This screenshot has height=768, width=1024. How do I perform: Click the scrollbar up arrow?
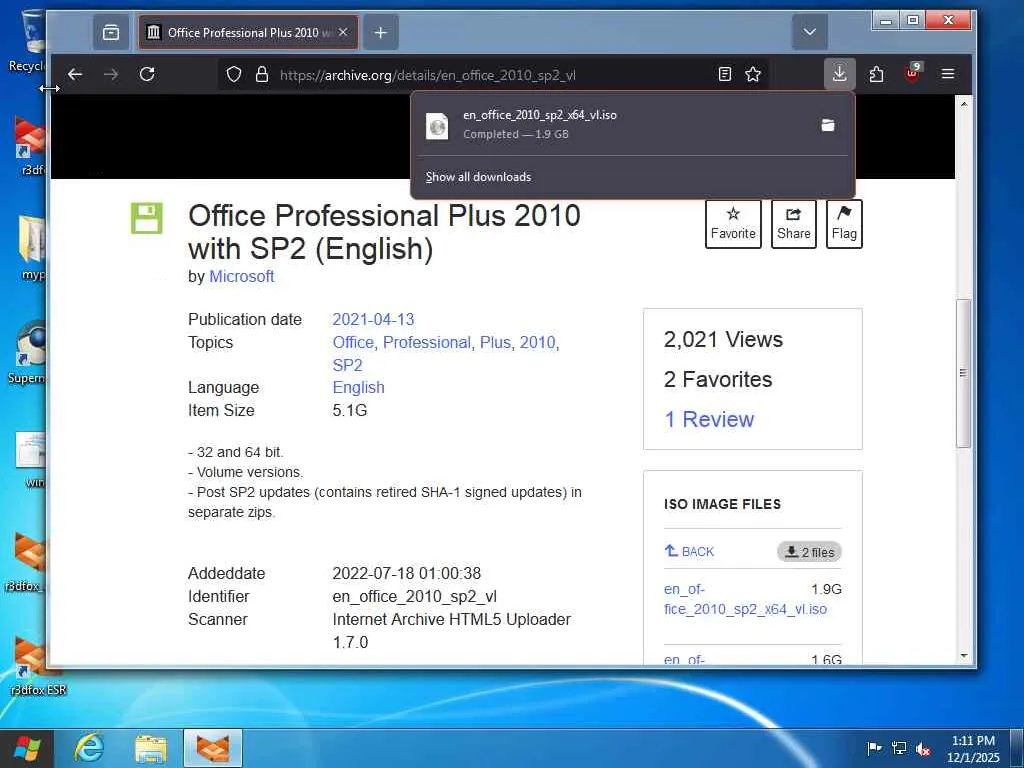pos(963,103)
